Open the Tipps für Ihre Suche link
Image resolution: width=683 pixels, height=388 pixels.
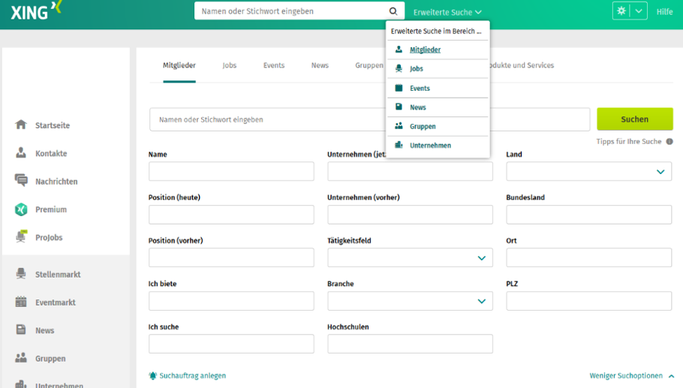[x=629, y=142]
